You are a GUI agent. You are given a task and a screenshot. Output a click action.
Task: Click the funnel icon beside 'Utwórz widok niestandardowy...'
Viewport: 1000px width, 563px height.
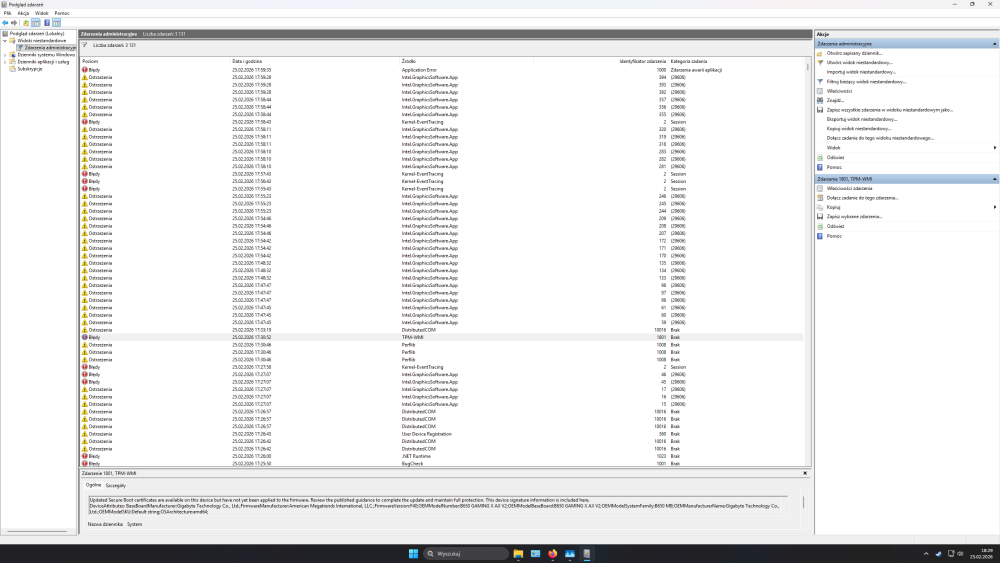[x=820, y=62]
